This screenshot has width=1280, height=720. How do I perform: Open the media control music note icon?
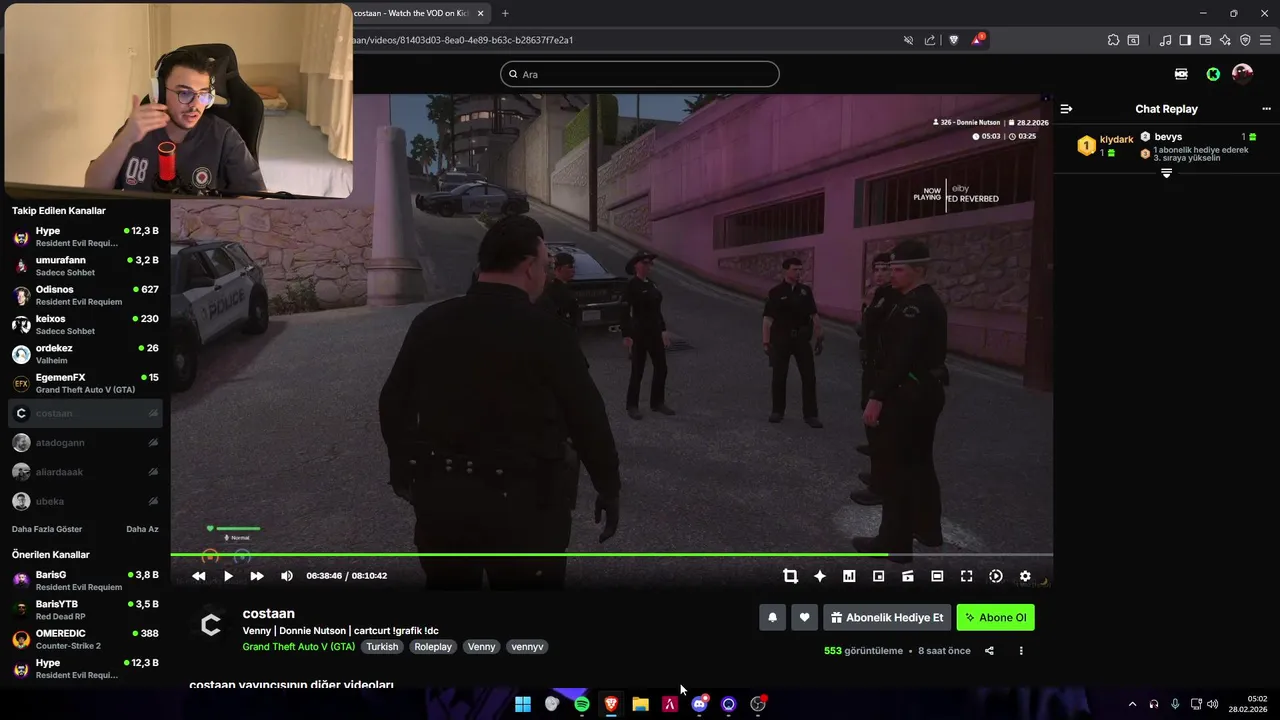click(x=1165, y=40)
